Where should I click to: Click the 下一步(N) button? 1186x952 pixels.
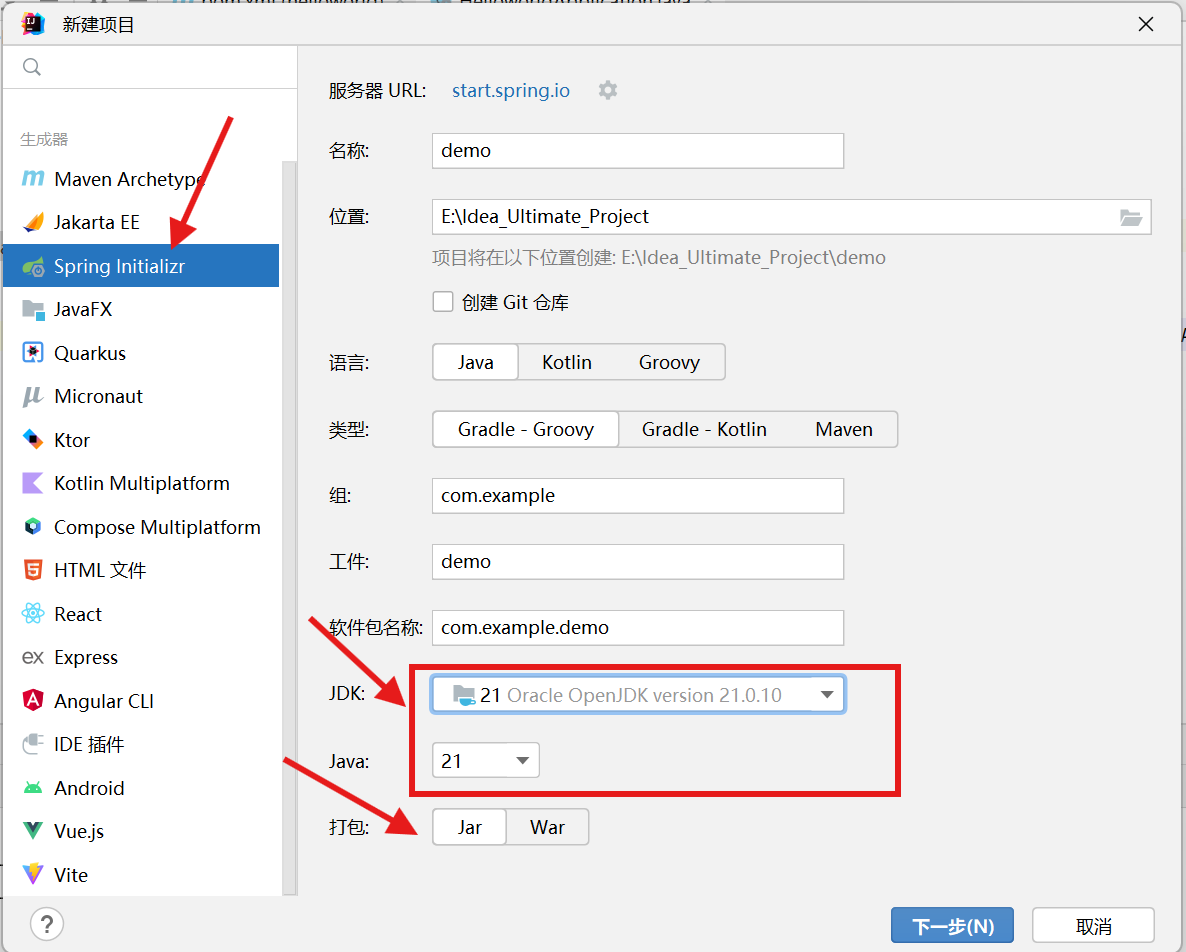952,926
